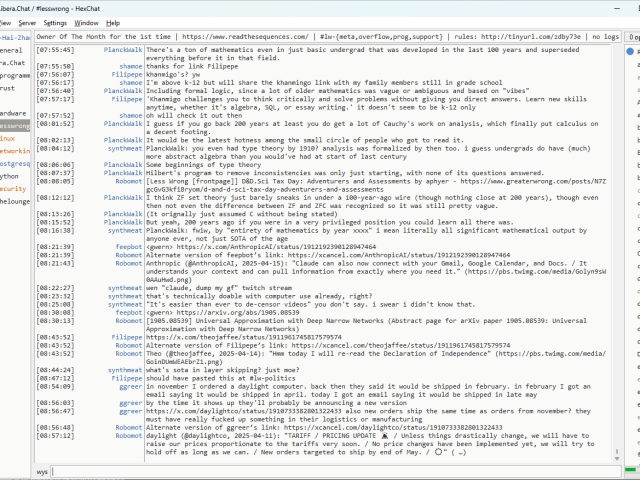The width and height of the screenshot is (640, 480).
Task: Open the xcancel theojaffee alternate link
Action: pyautogui.click(x=401, y=345)
